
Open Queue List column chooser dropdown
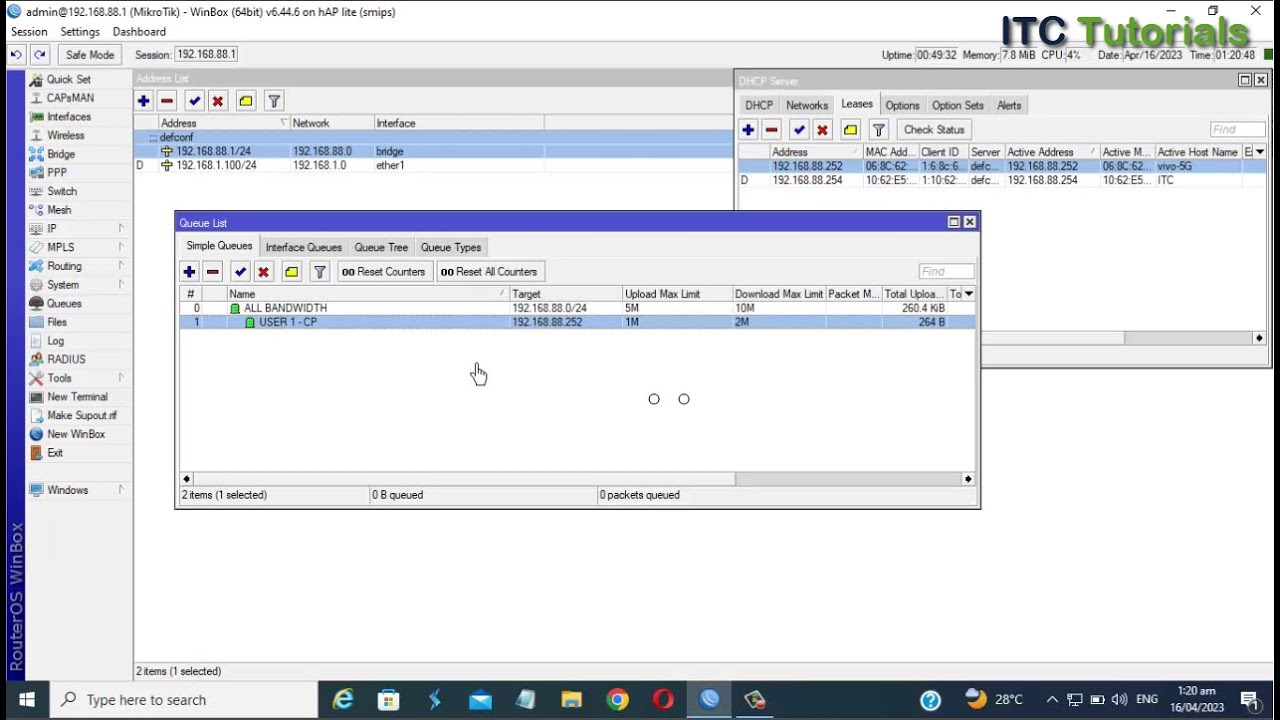tap(969, 294)
